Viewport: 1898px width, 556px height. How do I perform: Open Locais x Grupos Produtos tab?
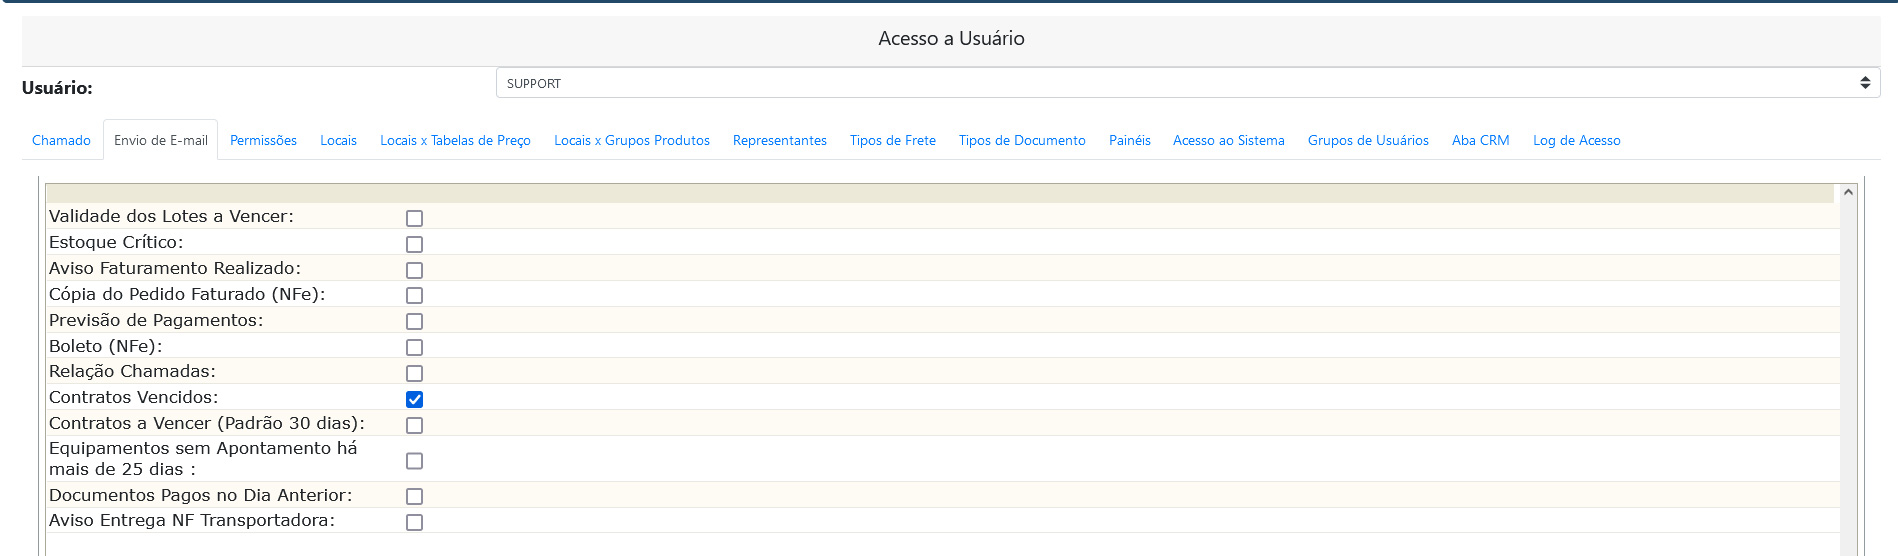pos(632,141)
